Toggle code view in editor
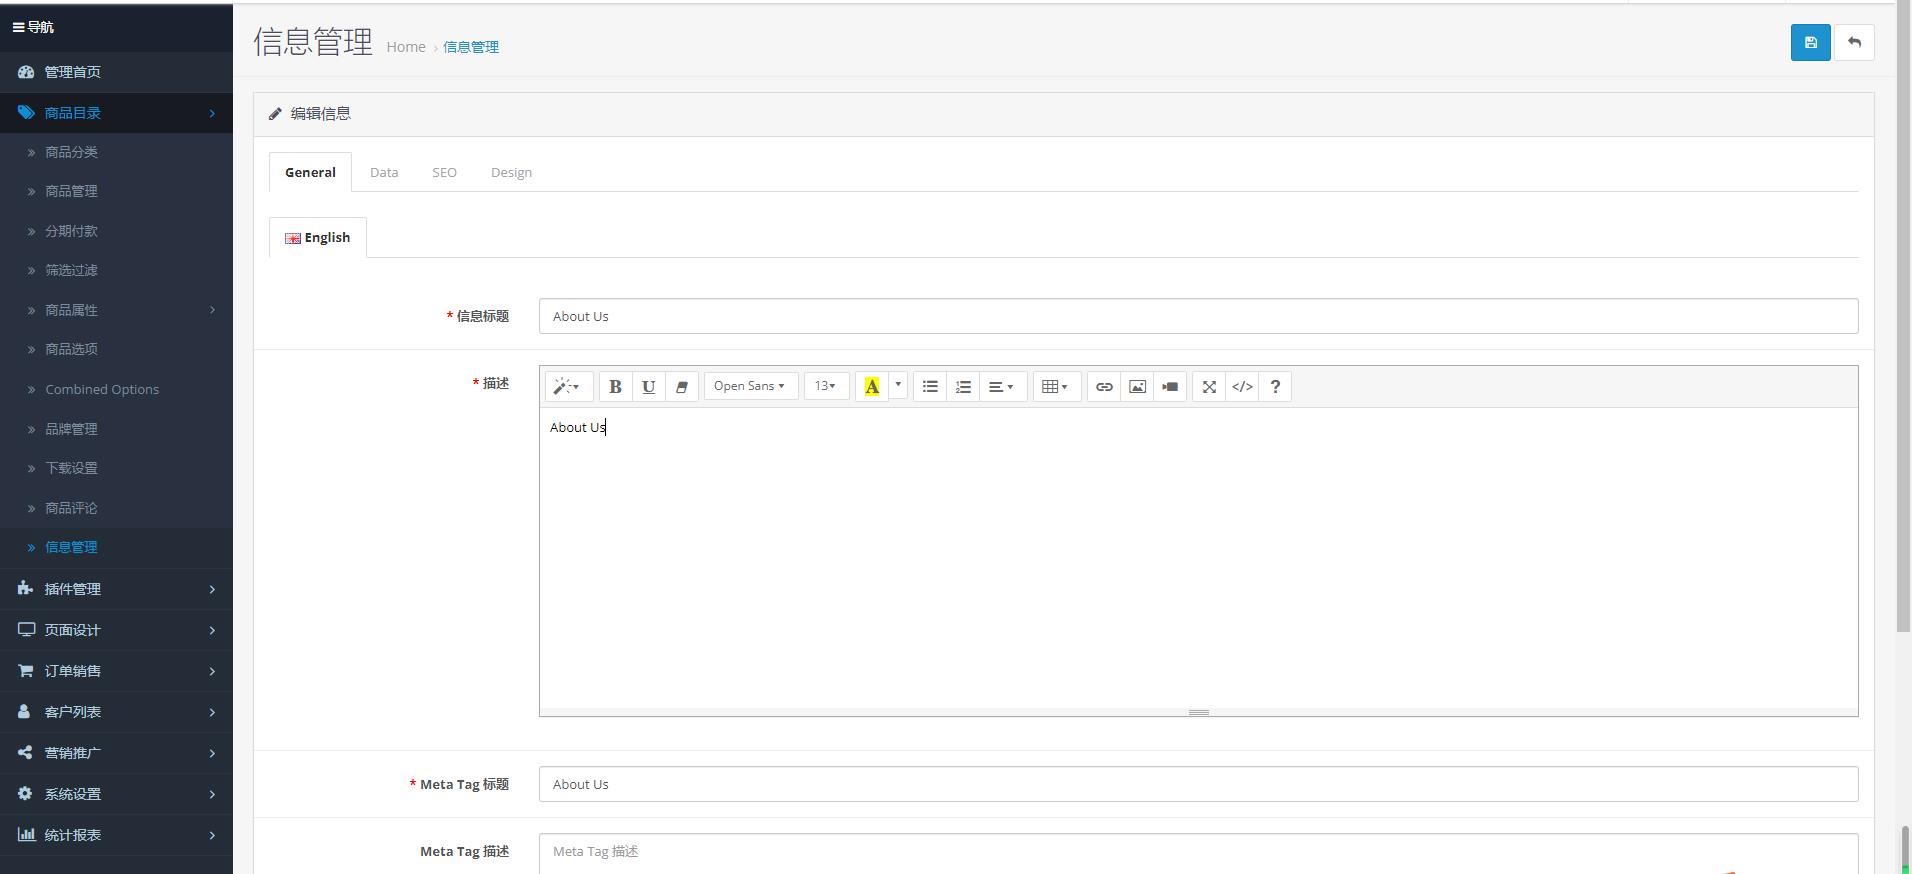1912x874 pixels. (1242, 387)
